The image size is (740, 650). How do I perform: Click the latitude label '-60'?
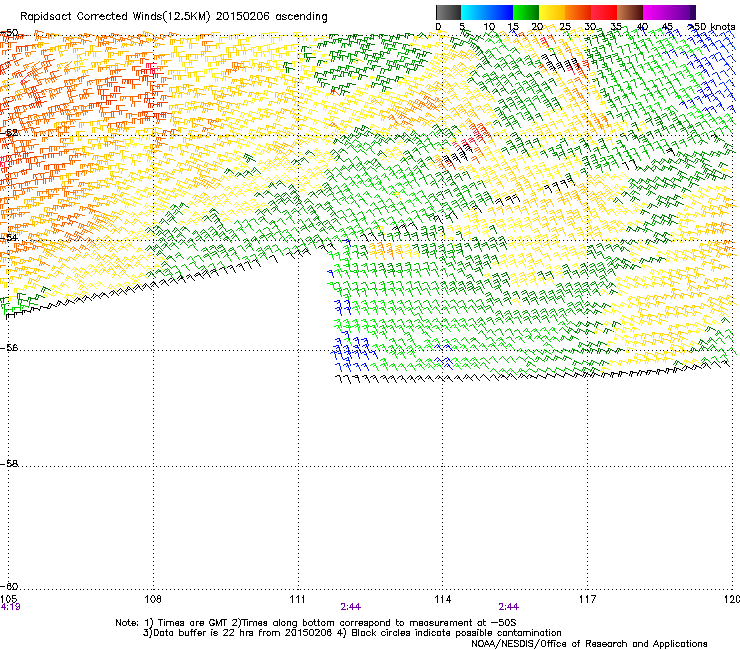click(9, 586)
